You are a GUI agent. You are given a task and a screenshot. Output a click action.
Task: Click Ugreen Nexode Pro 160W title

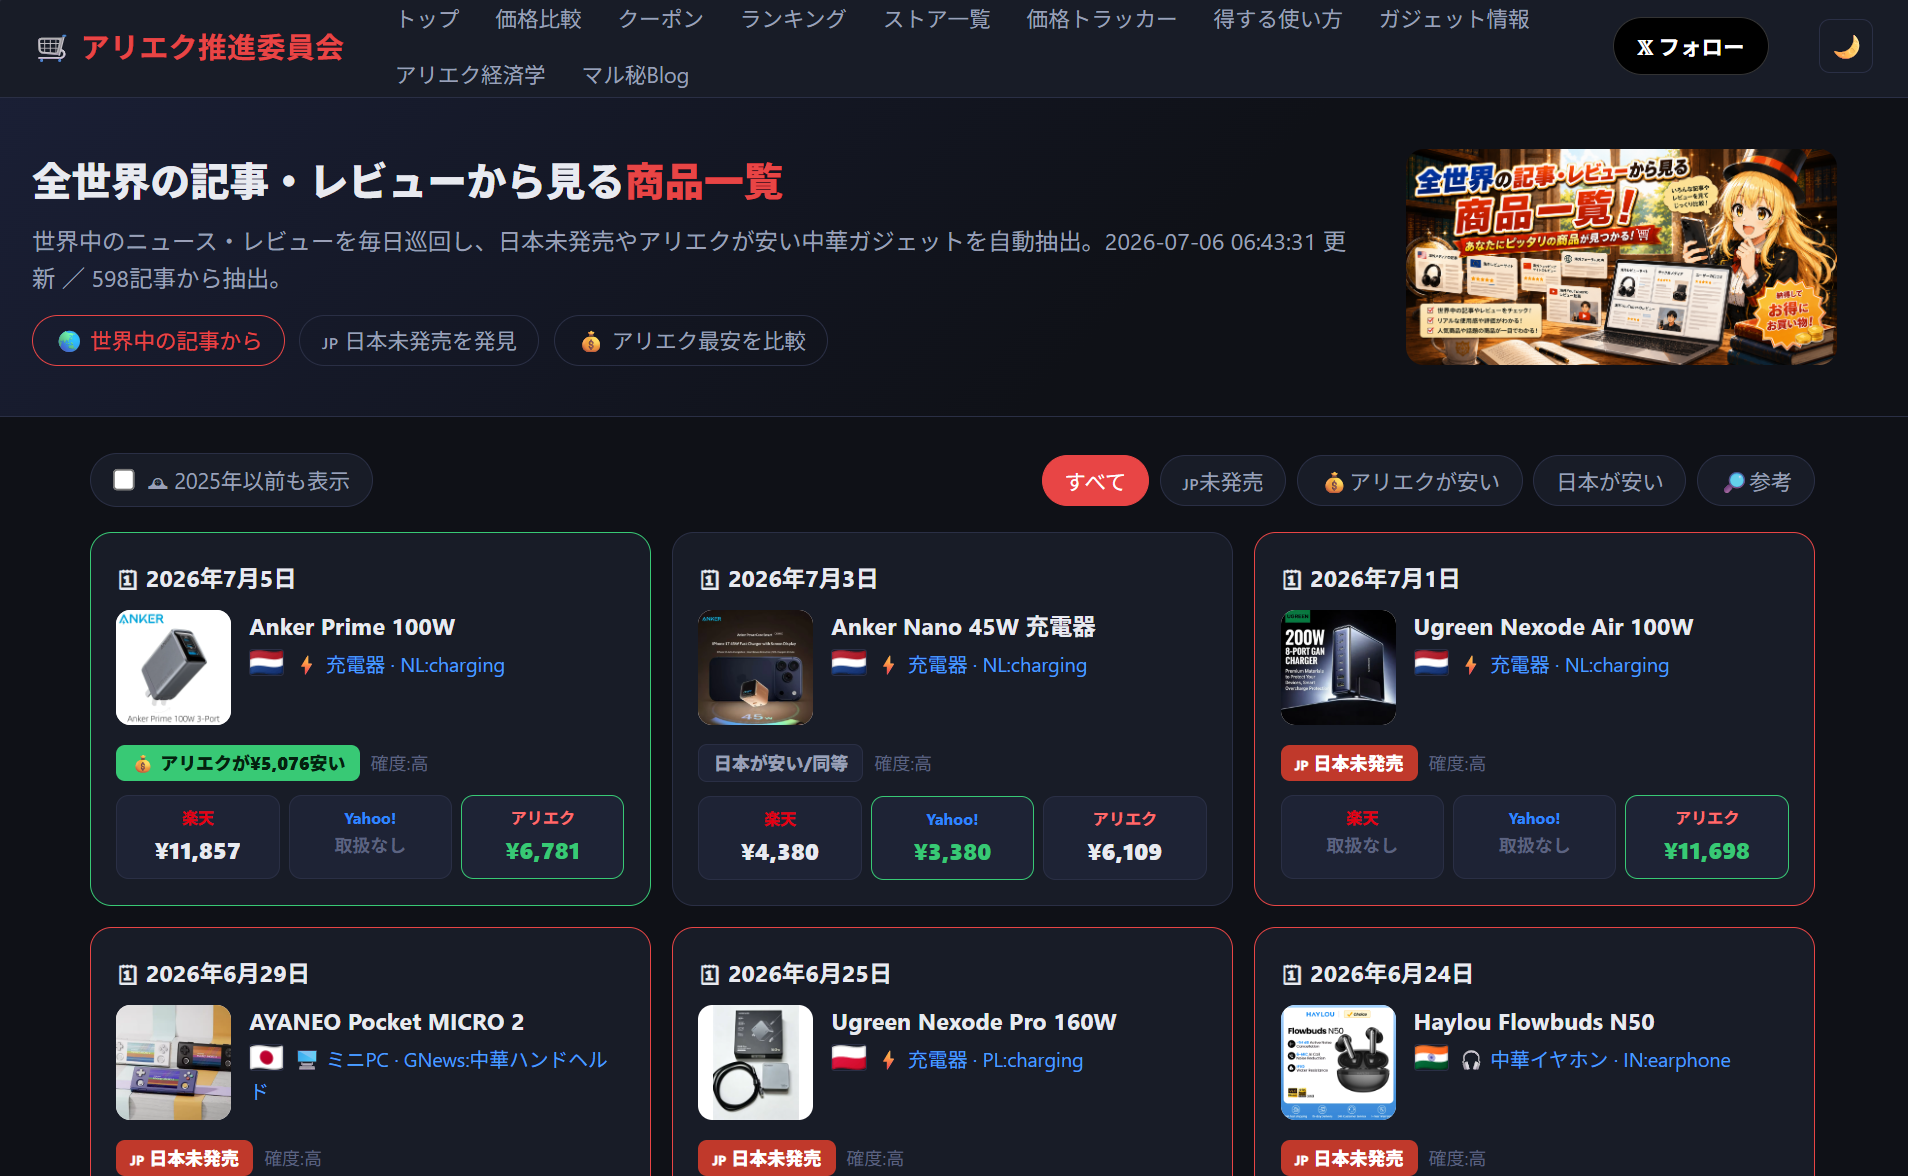click(x=974, y=1022)
